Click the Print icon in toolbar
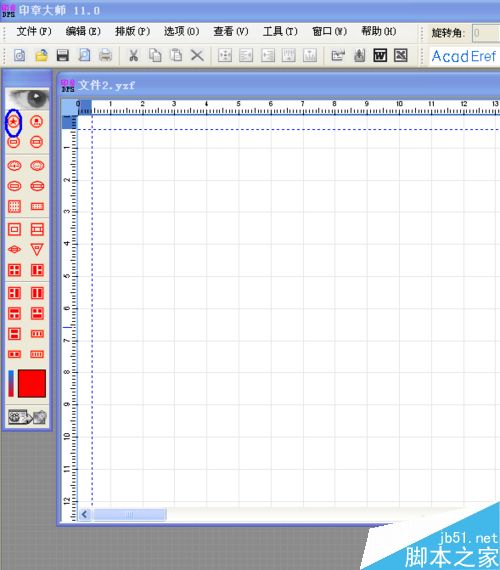This screenshot has width=500, height=570. 105,55
